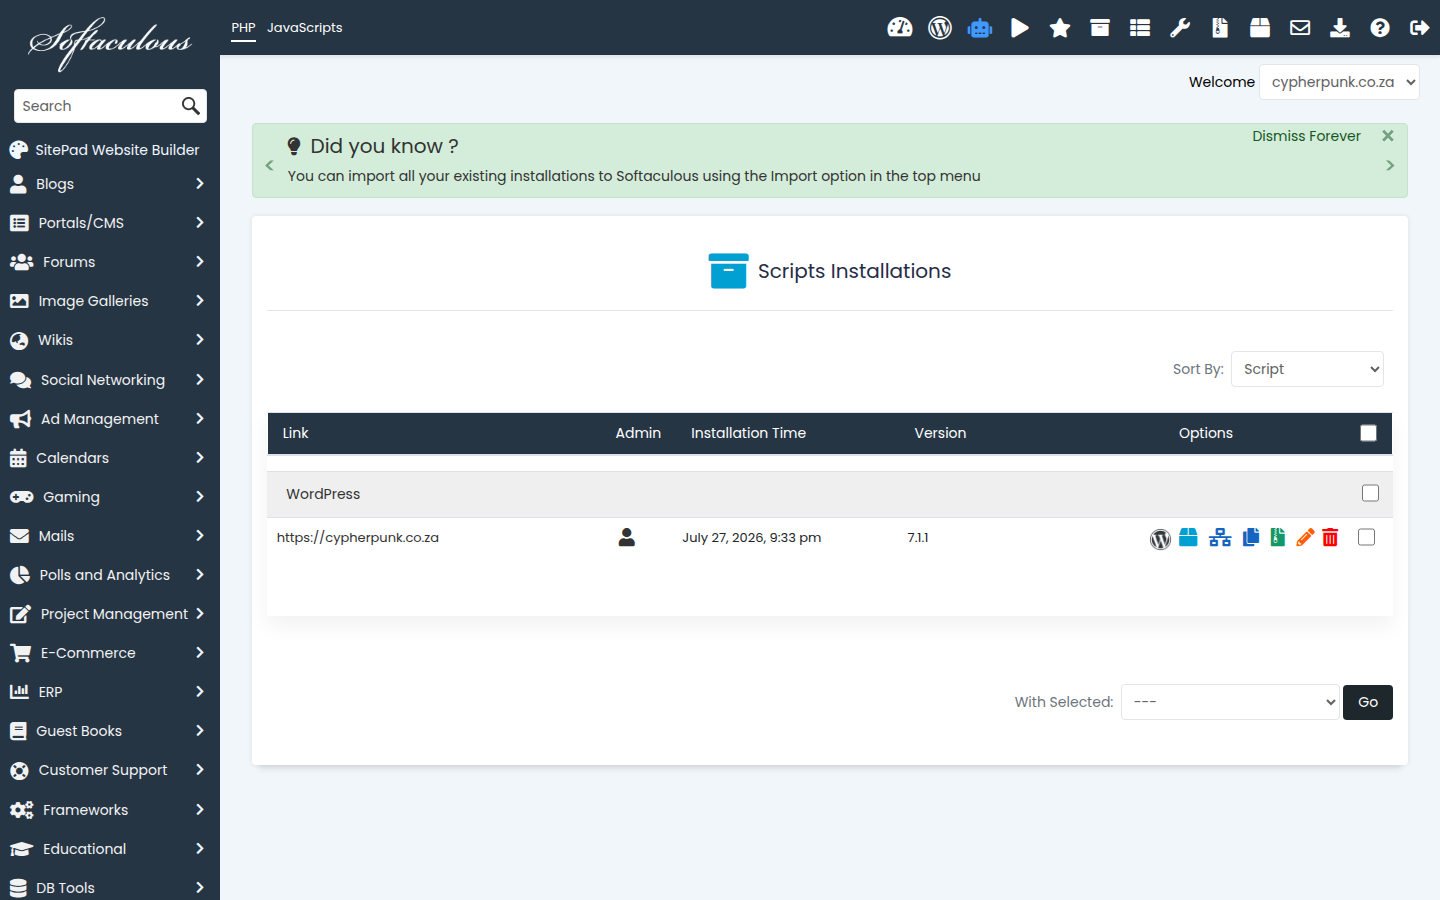This screenshot has height=900, width=1440.
Task: Expand the E-Commerce category in sidebar
Action: click(108, 653)
